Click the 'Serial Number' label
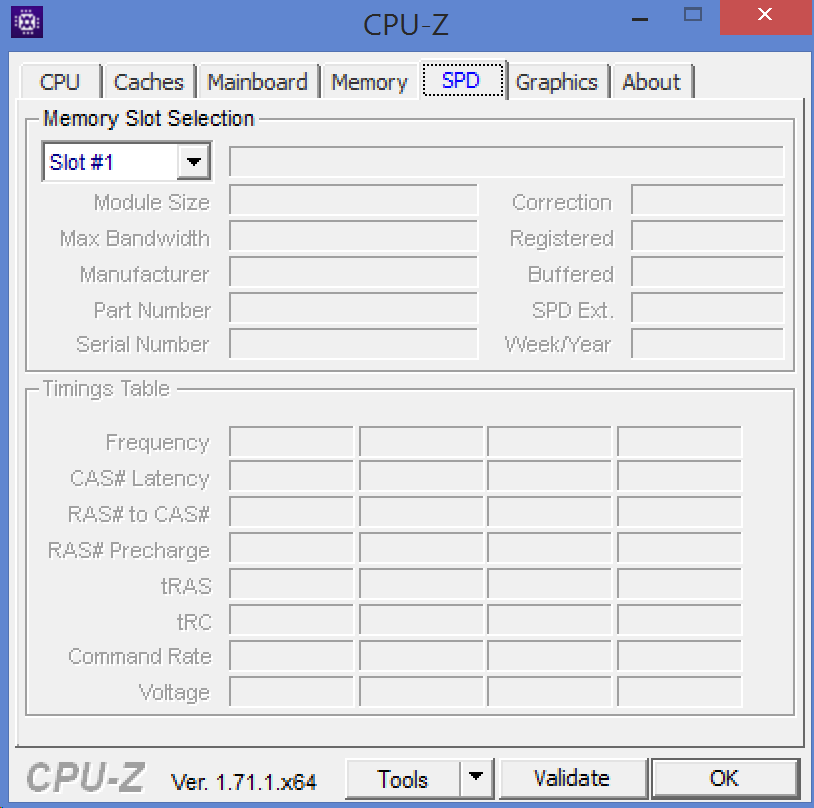This screenshot has width=814, height=808. [143, 344]
